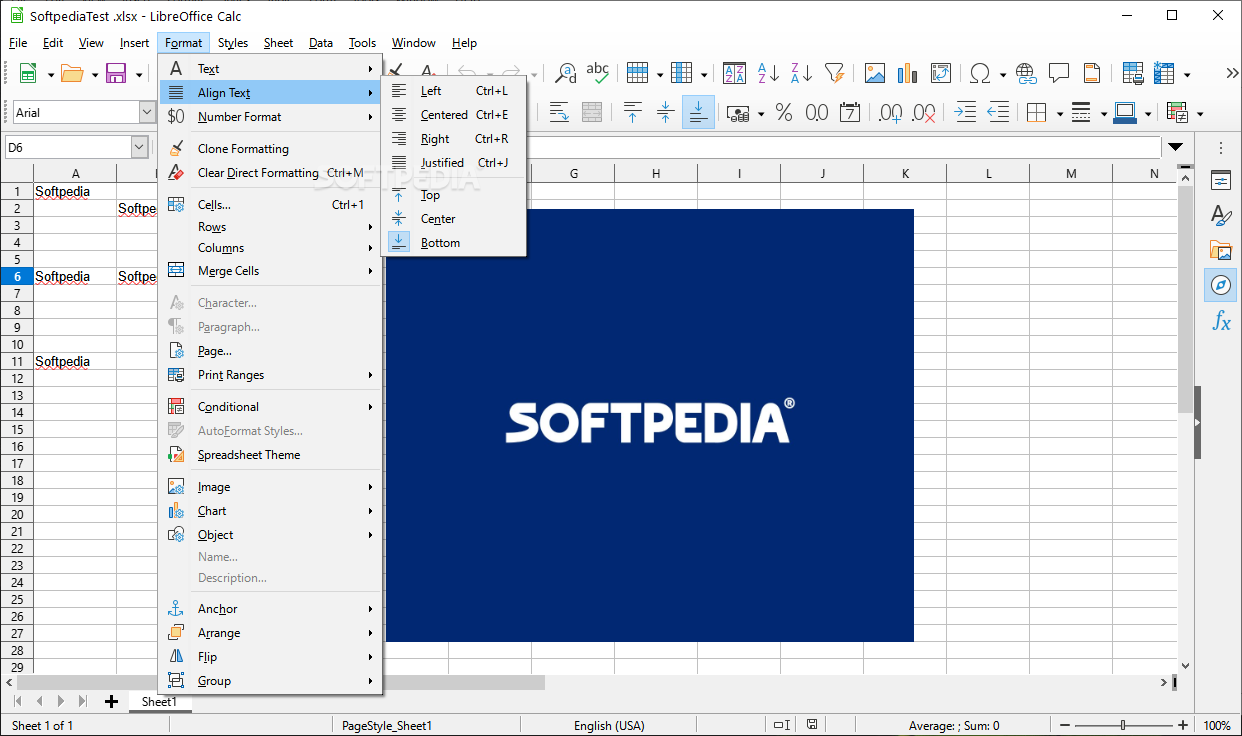Click the Define Print Area icon

click(x=1133, y=73)
